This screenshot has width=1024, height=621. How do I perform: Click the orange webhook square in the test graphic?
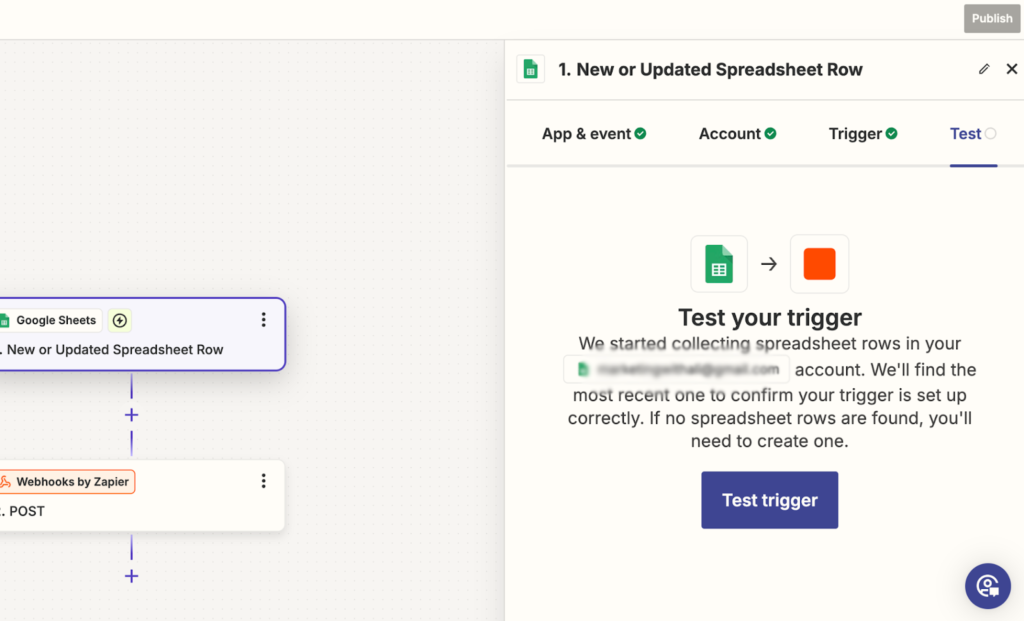pyautogui.click(x=819, y=263)
